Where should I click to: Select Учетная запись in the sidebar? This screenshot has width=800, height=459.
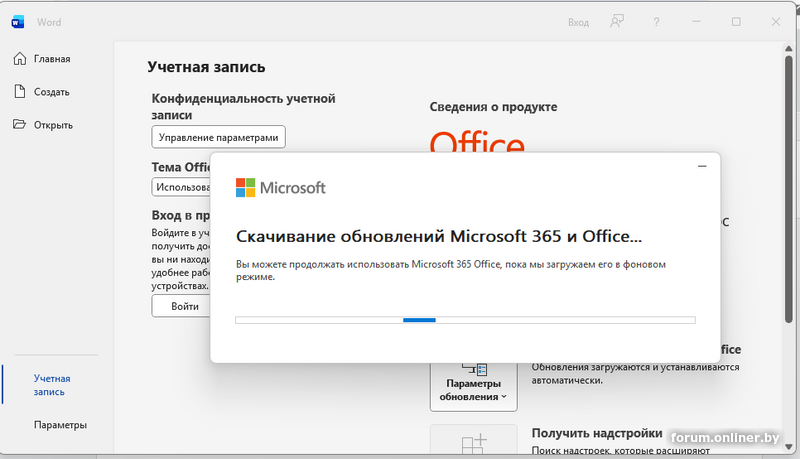[x=52, y=385]
